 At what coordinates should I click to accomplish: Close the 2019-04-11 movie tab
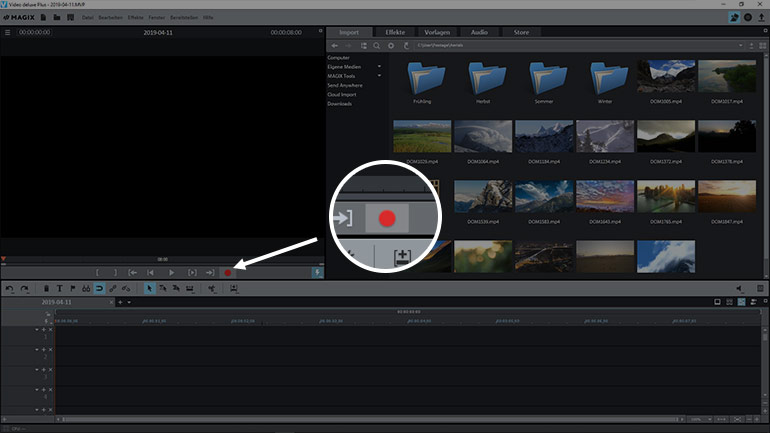(x=111, y=302)
